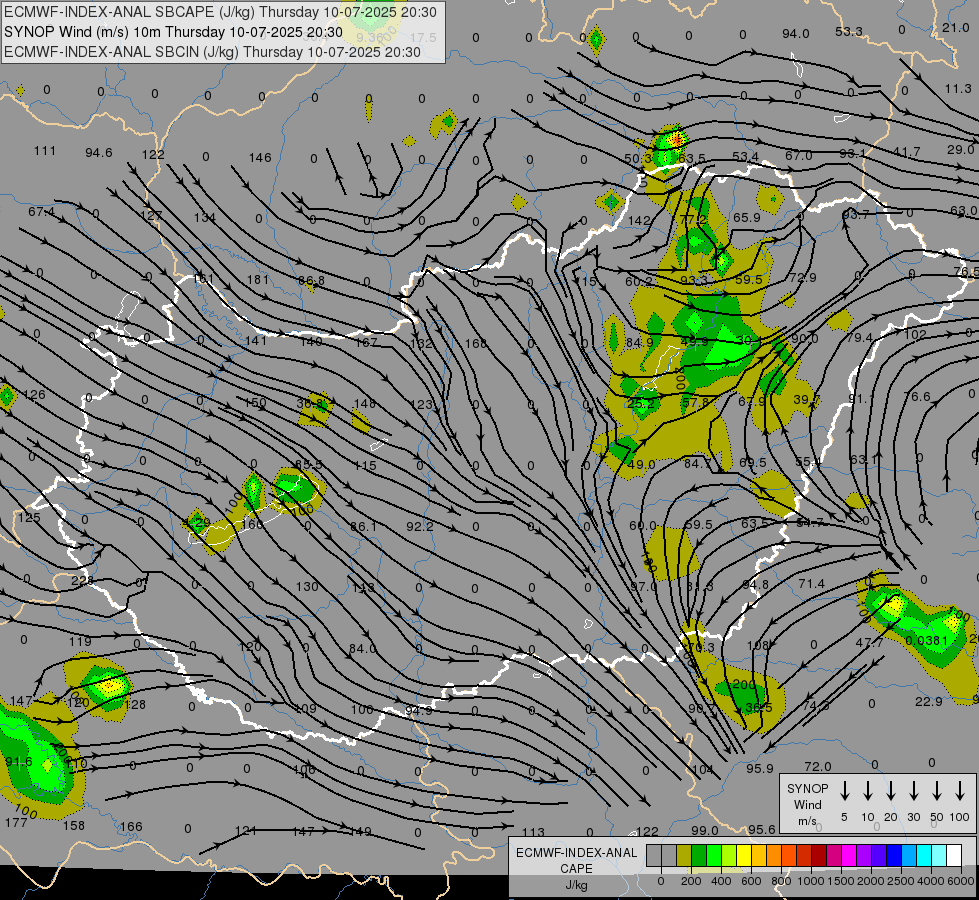The width and height of the screenshot is (979, 900).
Task: Pick the pure yellow CAPE legend swatch
Action: point(744,855)
